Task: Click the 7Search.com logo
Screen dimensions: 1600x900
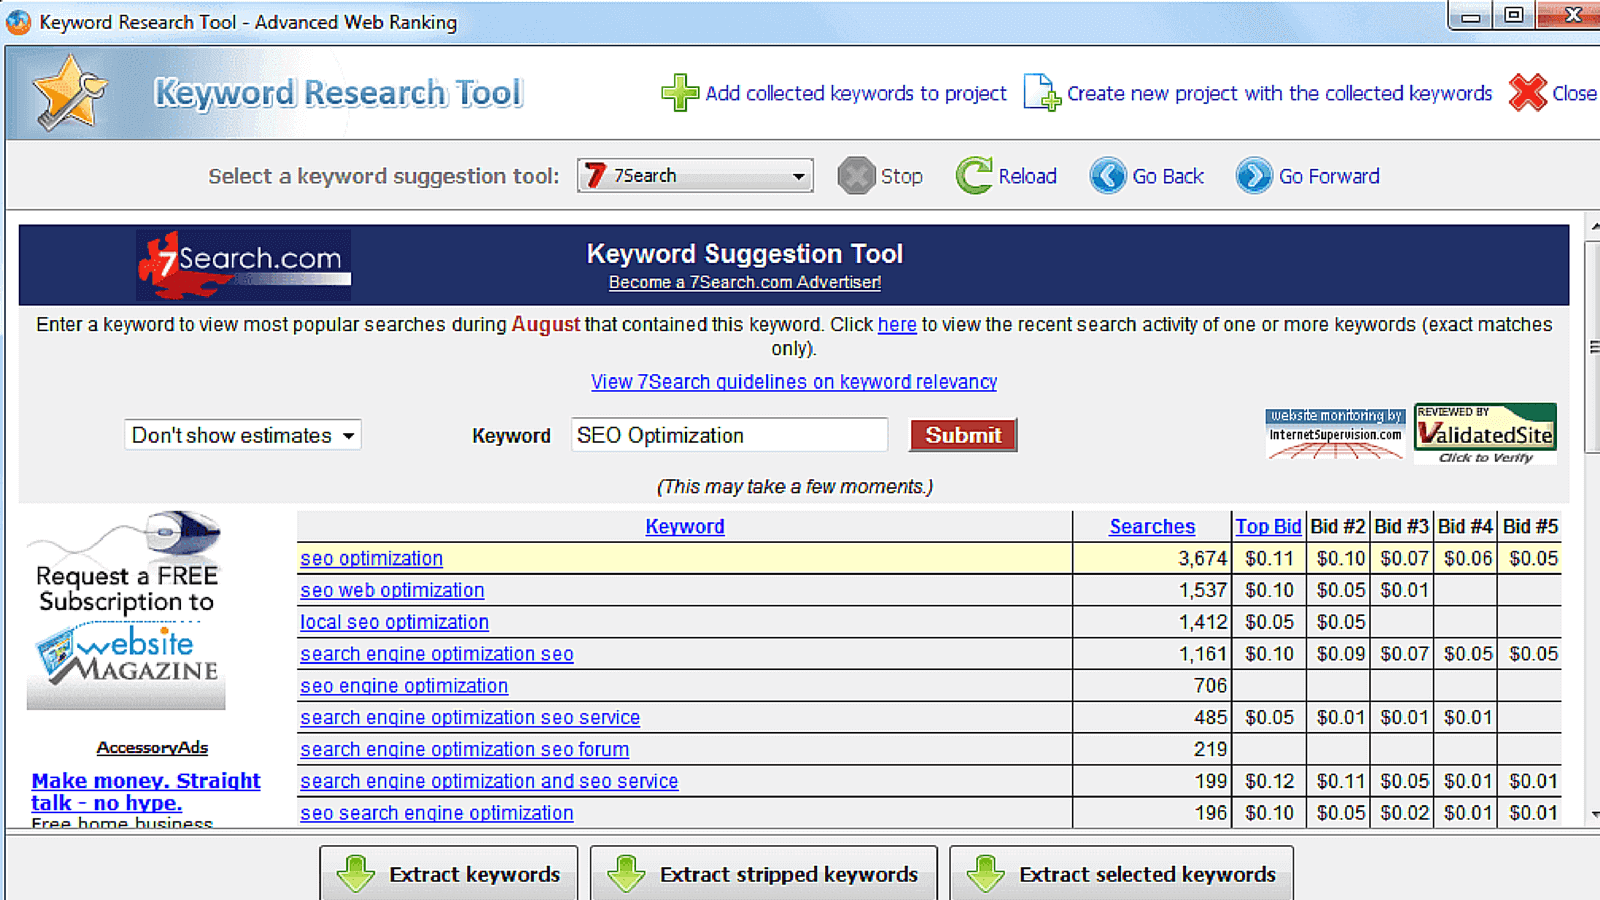Action: tap(243, 265)
